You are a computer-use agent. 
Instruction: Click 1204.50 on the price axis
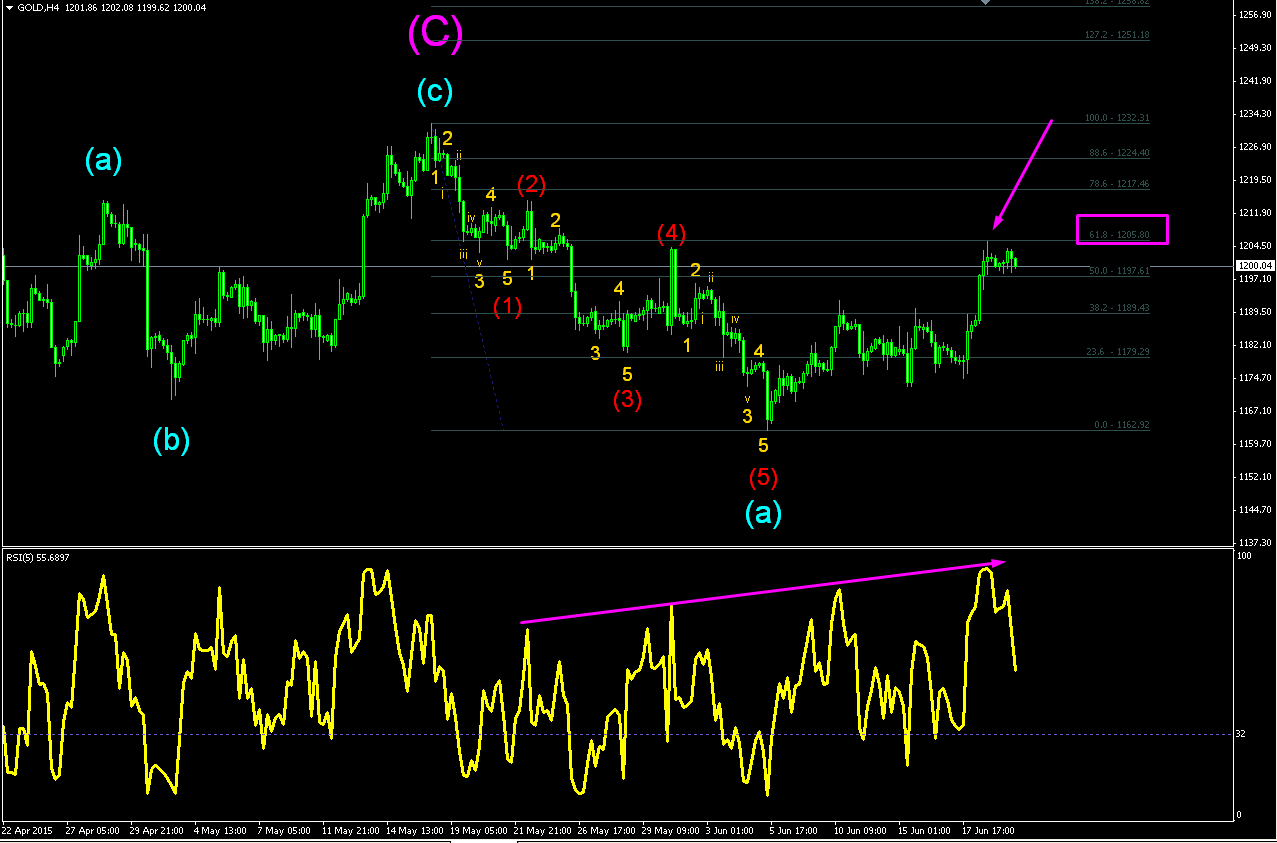point(1254,246)
